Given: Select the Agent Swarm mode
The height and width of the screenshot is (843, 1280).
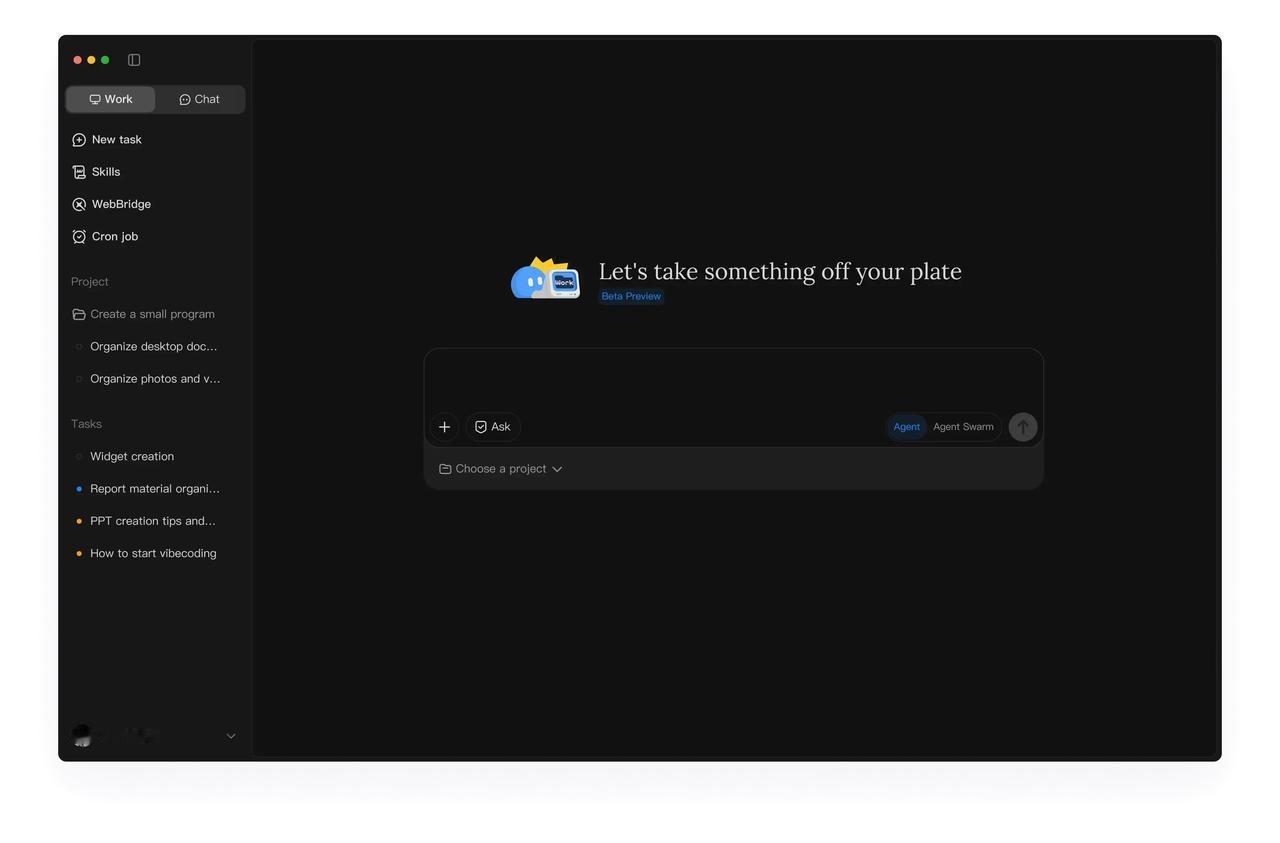Looking at the screenshot, I should click(x=963, y=427).
